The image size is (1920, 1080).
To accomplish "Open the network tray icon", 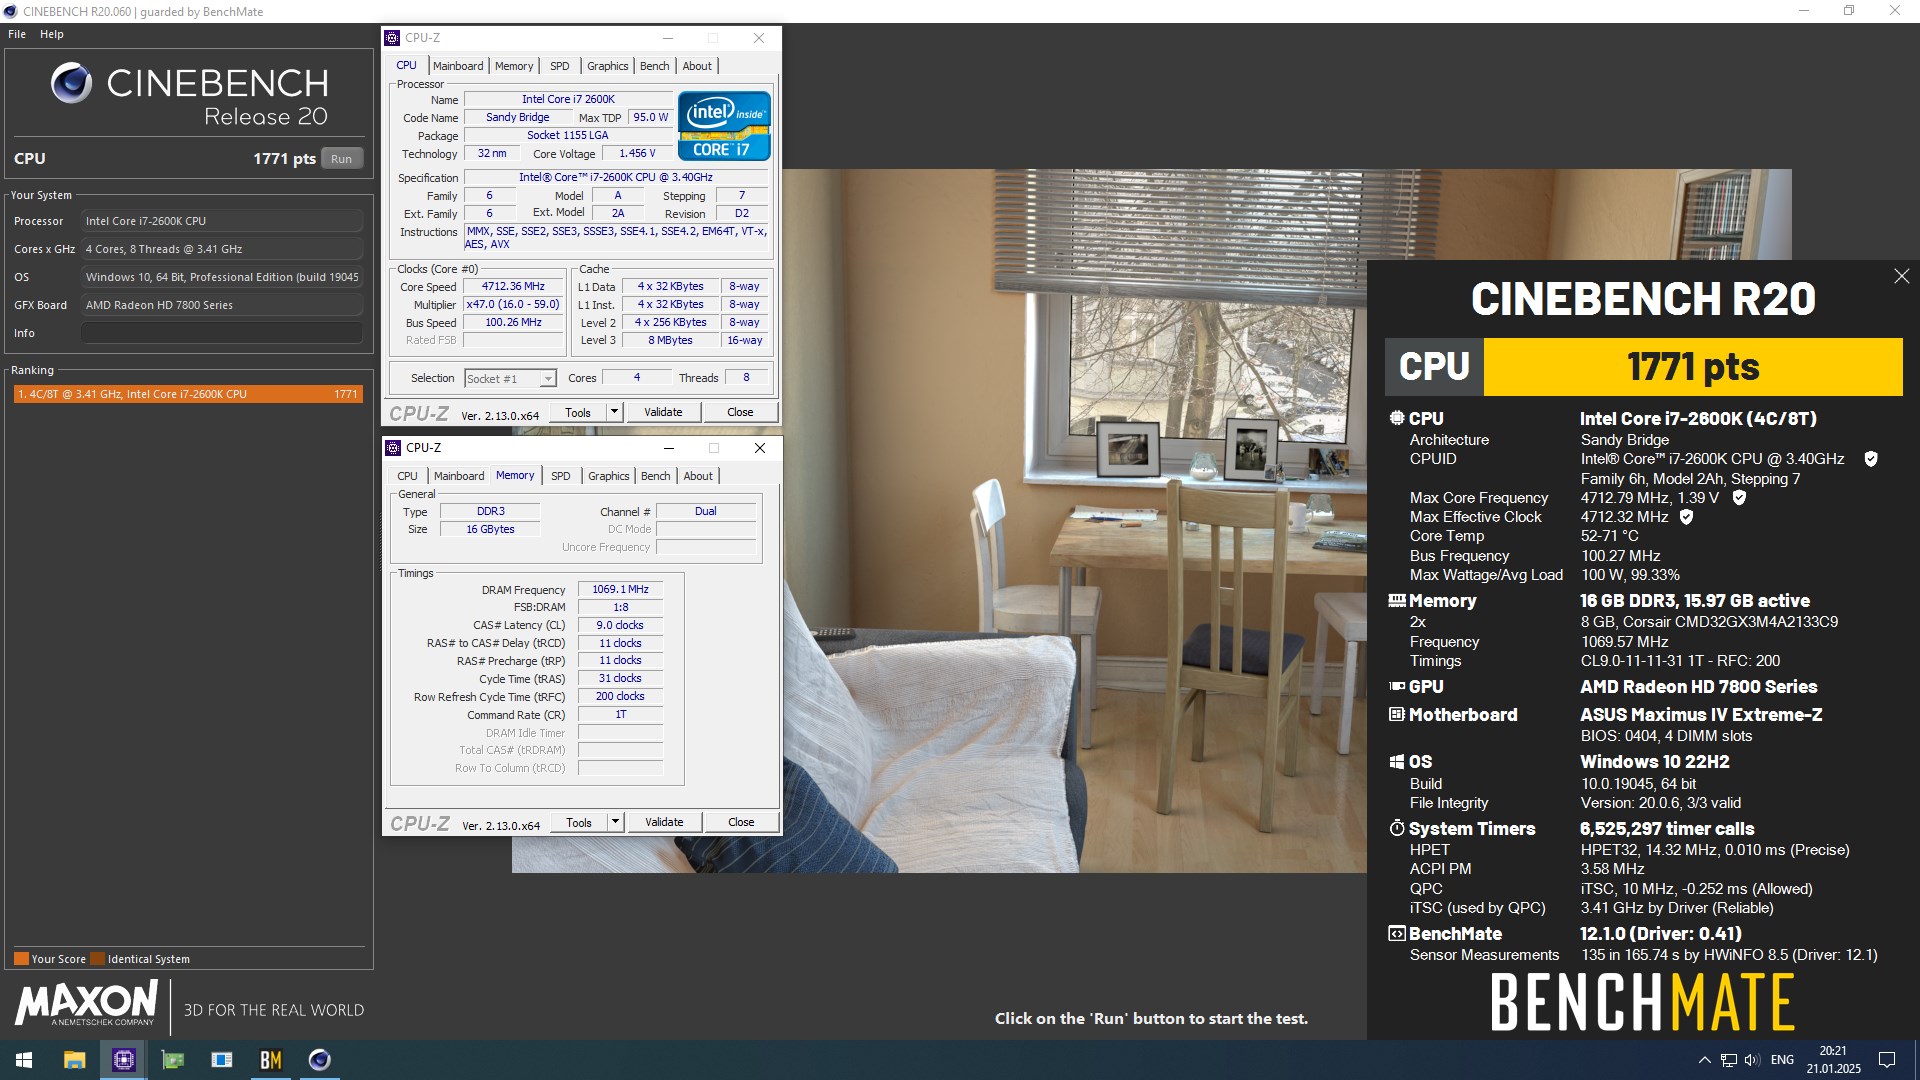I will [1728, 1060].
